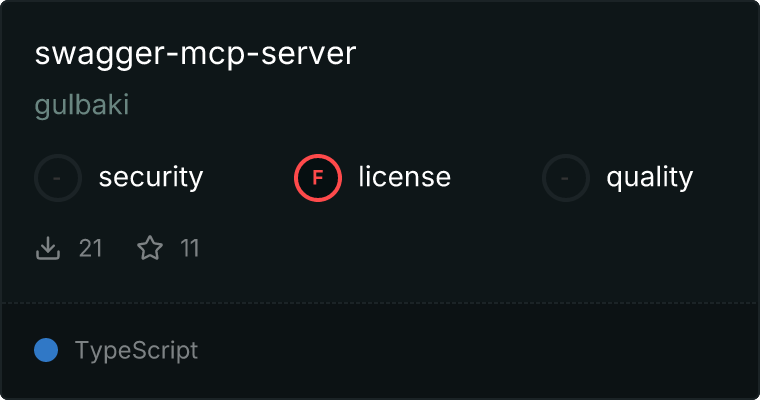The height and width of the screenshot is (400, 760).
Task: Select the license label text
Action: click(405, 177)
